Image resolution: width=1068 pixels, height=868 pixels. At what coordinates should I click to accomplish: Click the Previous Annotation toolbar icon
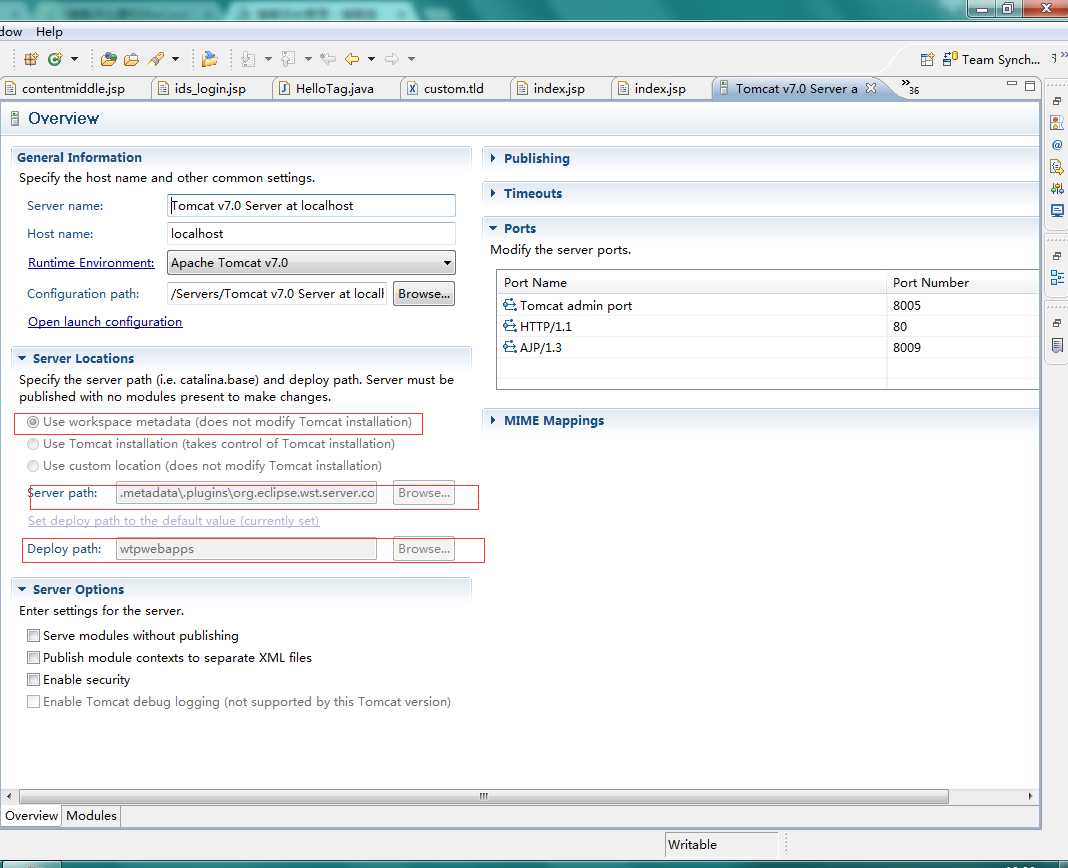click(x=289, y=59)
